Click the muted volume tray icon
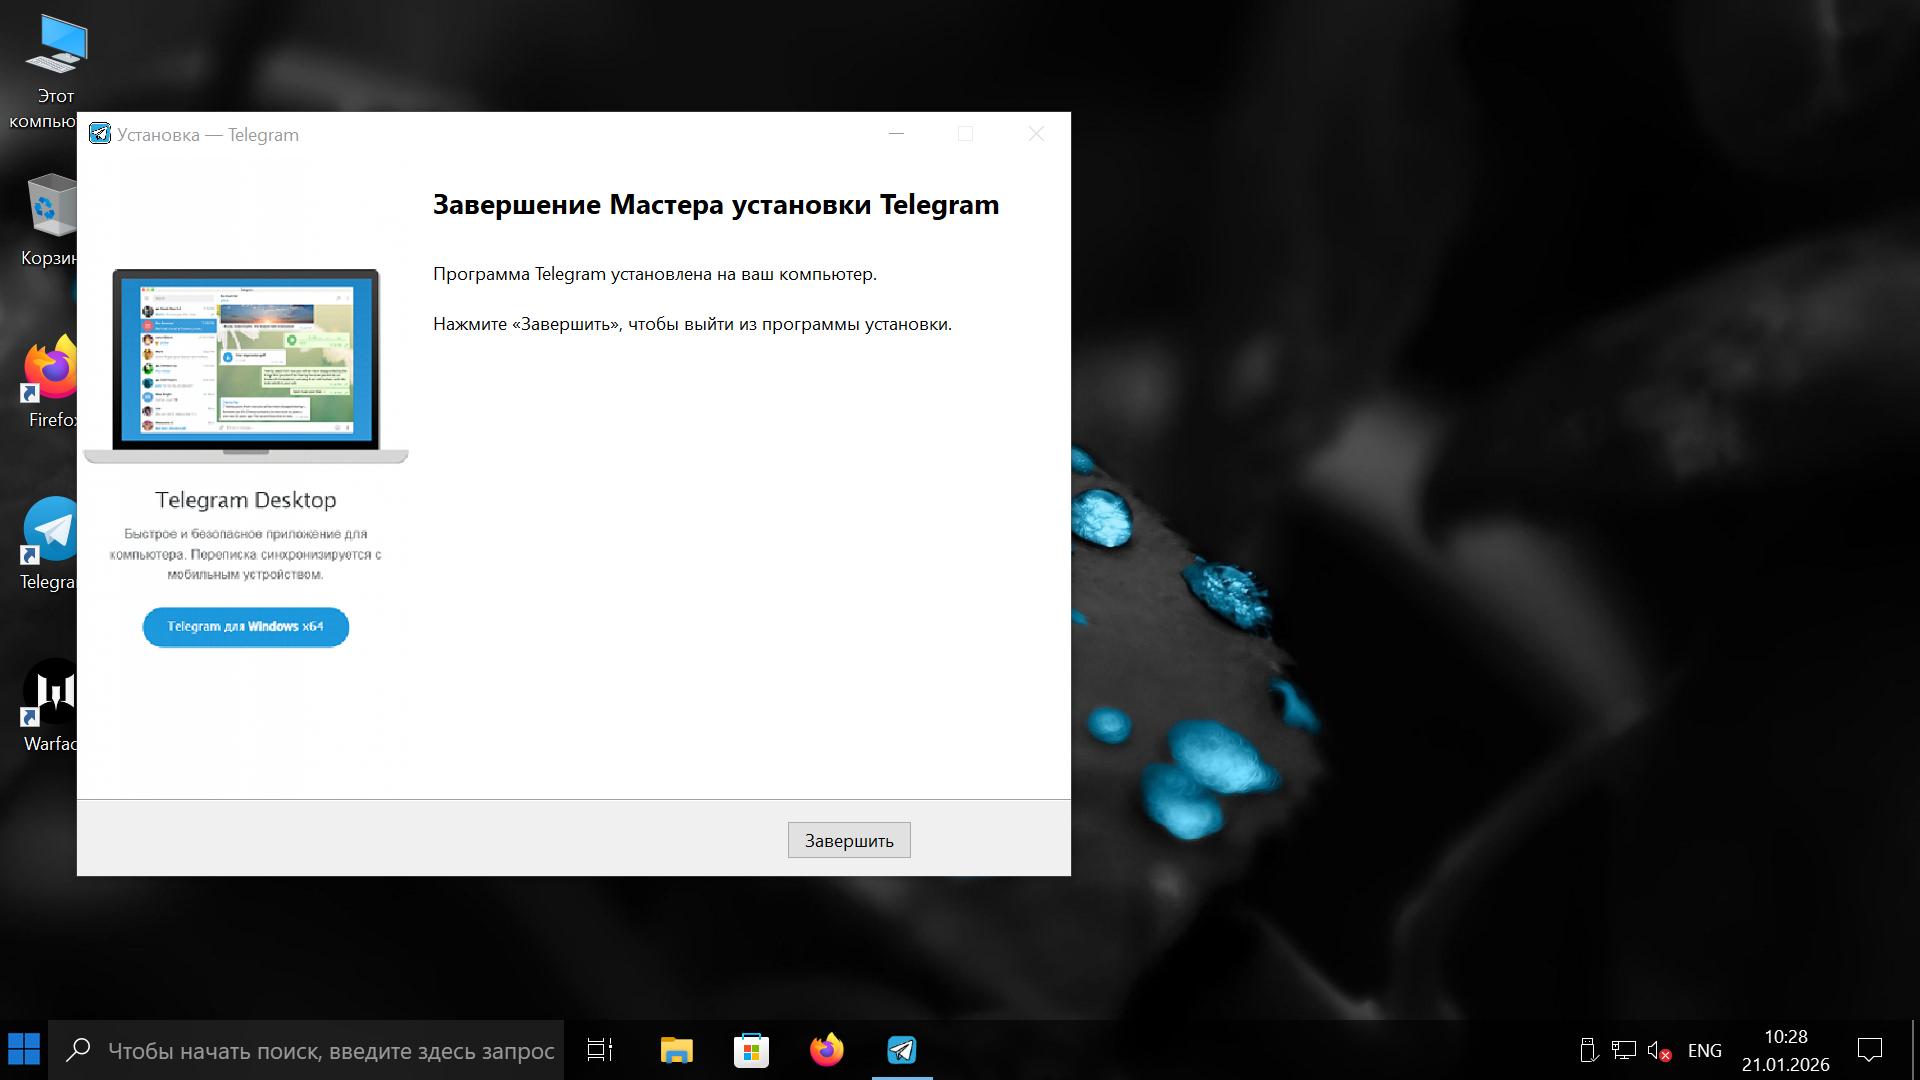The width and height of the screenshot is (1920, 1080). (1659, 1051)
